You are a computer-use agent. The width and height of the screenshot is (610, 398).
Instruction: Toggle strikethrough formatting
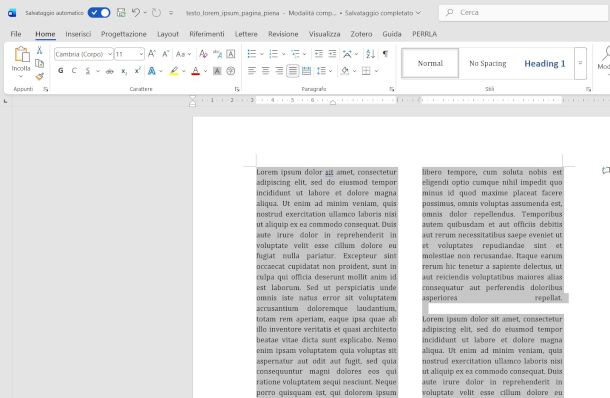click(110, 71)
